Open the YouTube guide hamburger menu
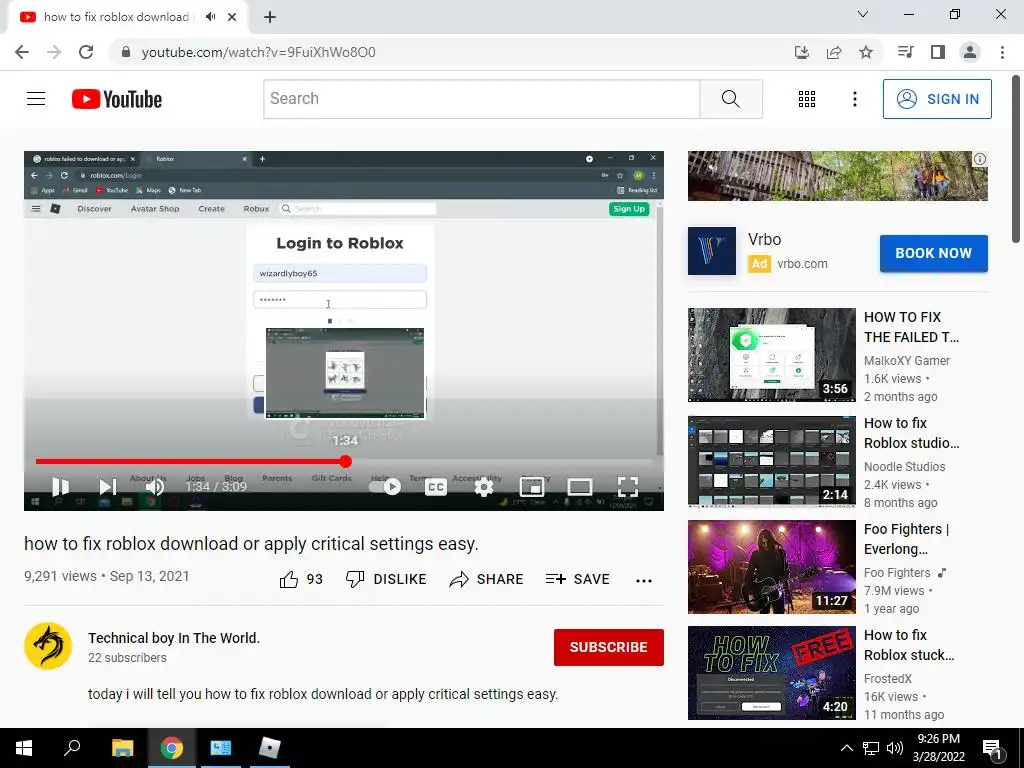 pyautogui.click(x=36, y=99)
